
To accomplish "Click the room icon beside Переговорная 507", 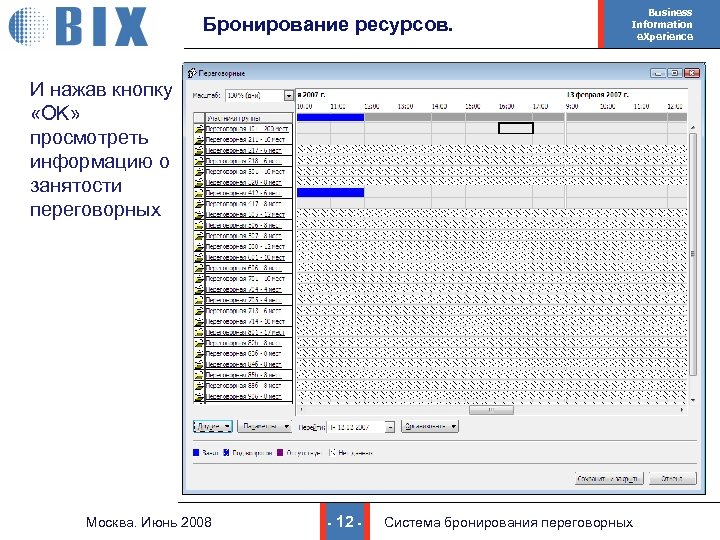I will click(199, 236).
